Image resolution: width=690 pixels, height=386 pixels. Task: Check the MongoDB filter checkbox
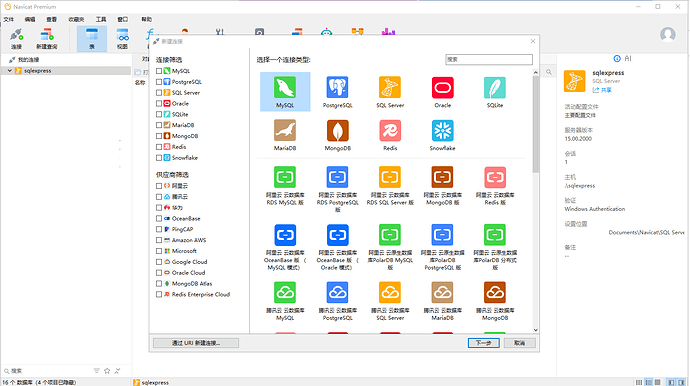coord(159,136)
